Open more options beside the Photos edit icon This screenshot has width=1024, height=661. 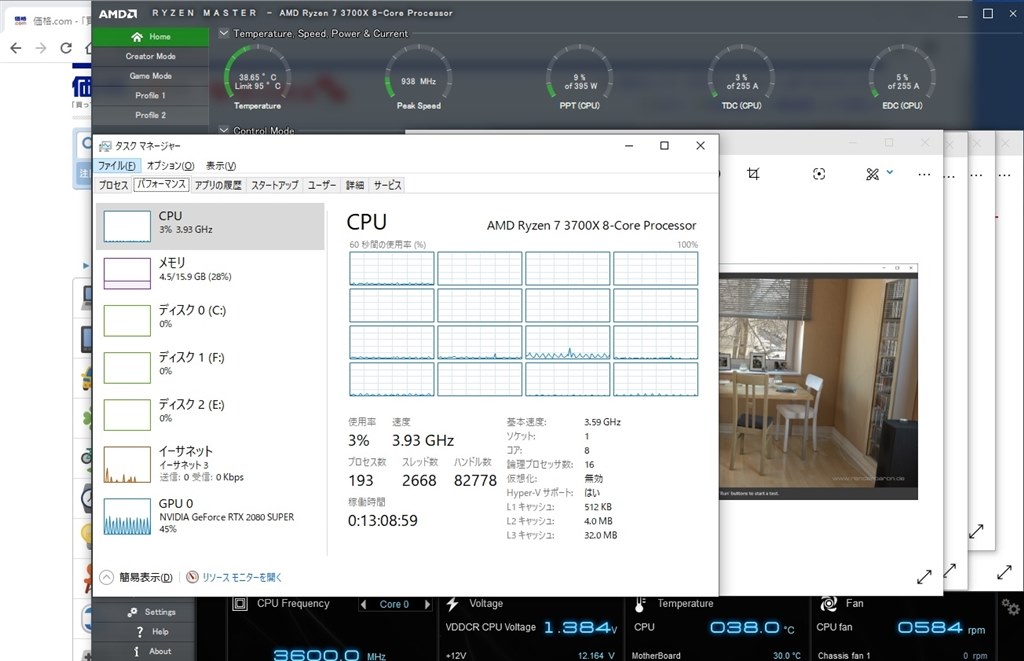click(924, 174)
